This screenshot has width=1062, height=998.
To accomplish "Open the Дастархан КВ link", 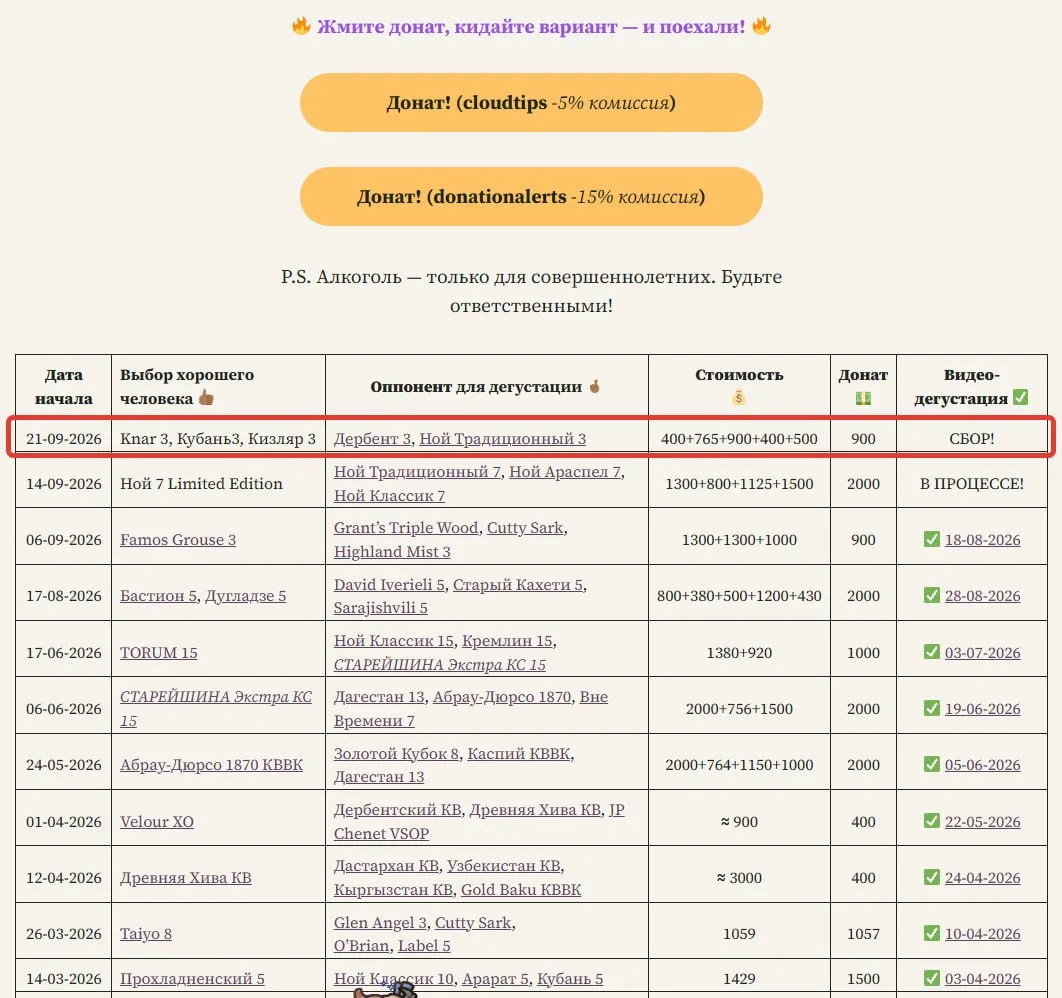I will click(x=386, y=866).
